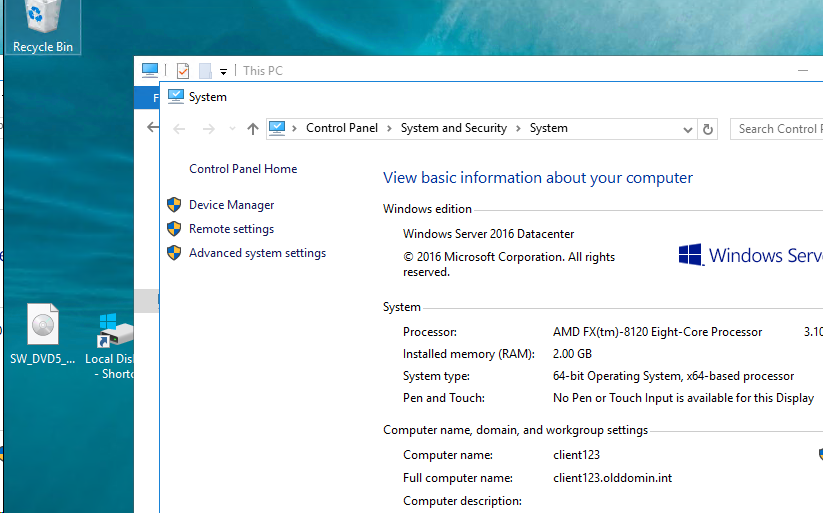Go to Control Panel Home
Viewport: 823px width, 513px height.
(x=243, y=169)
